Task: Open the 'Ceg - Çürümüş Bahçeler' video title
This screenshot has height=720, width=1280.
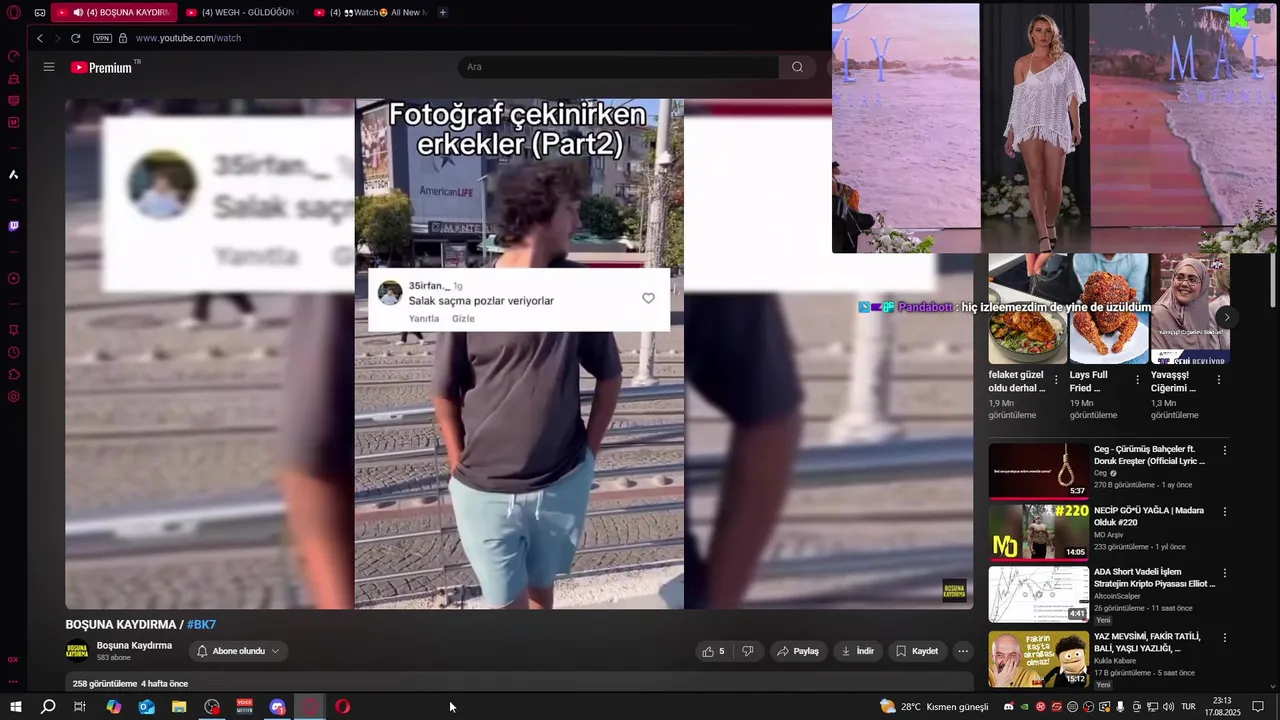Action: tap(1150, 455)
